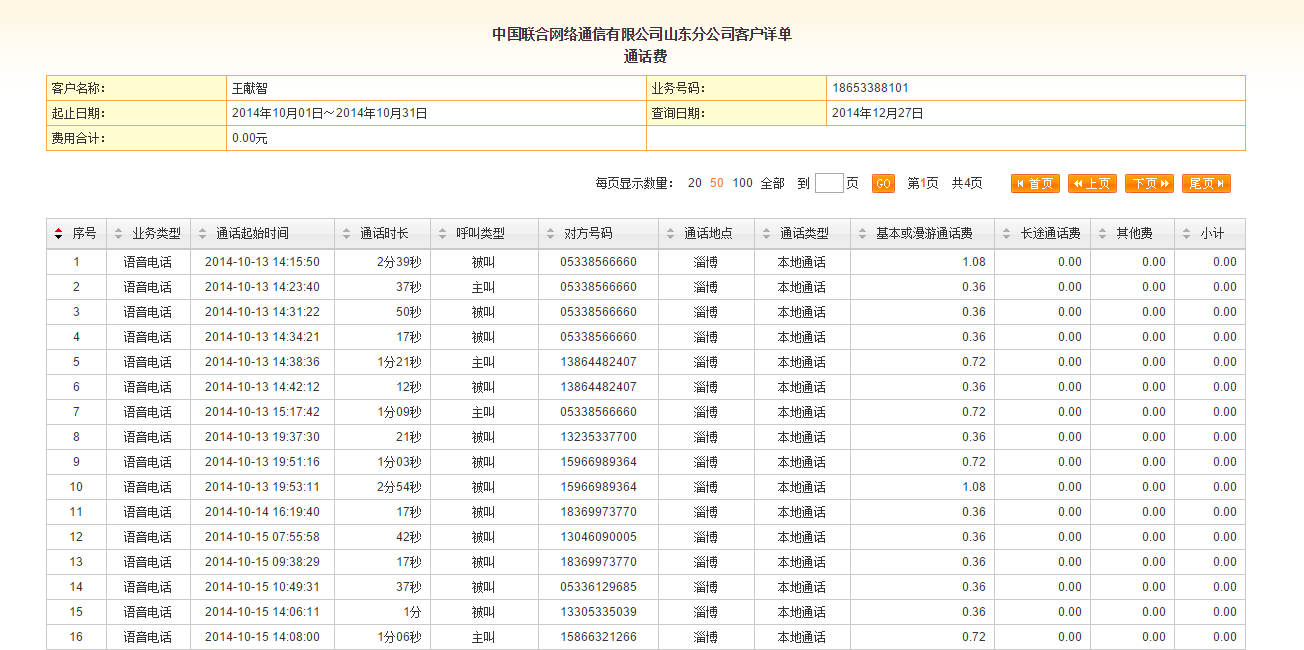This screenshot has height=650, width=1304.
Task: Sort by 小计 column header
Action: tap(1212, 234)
